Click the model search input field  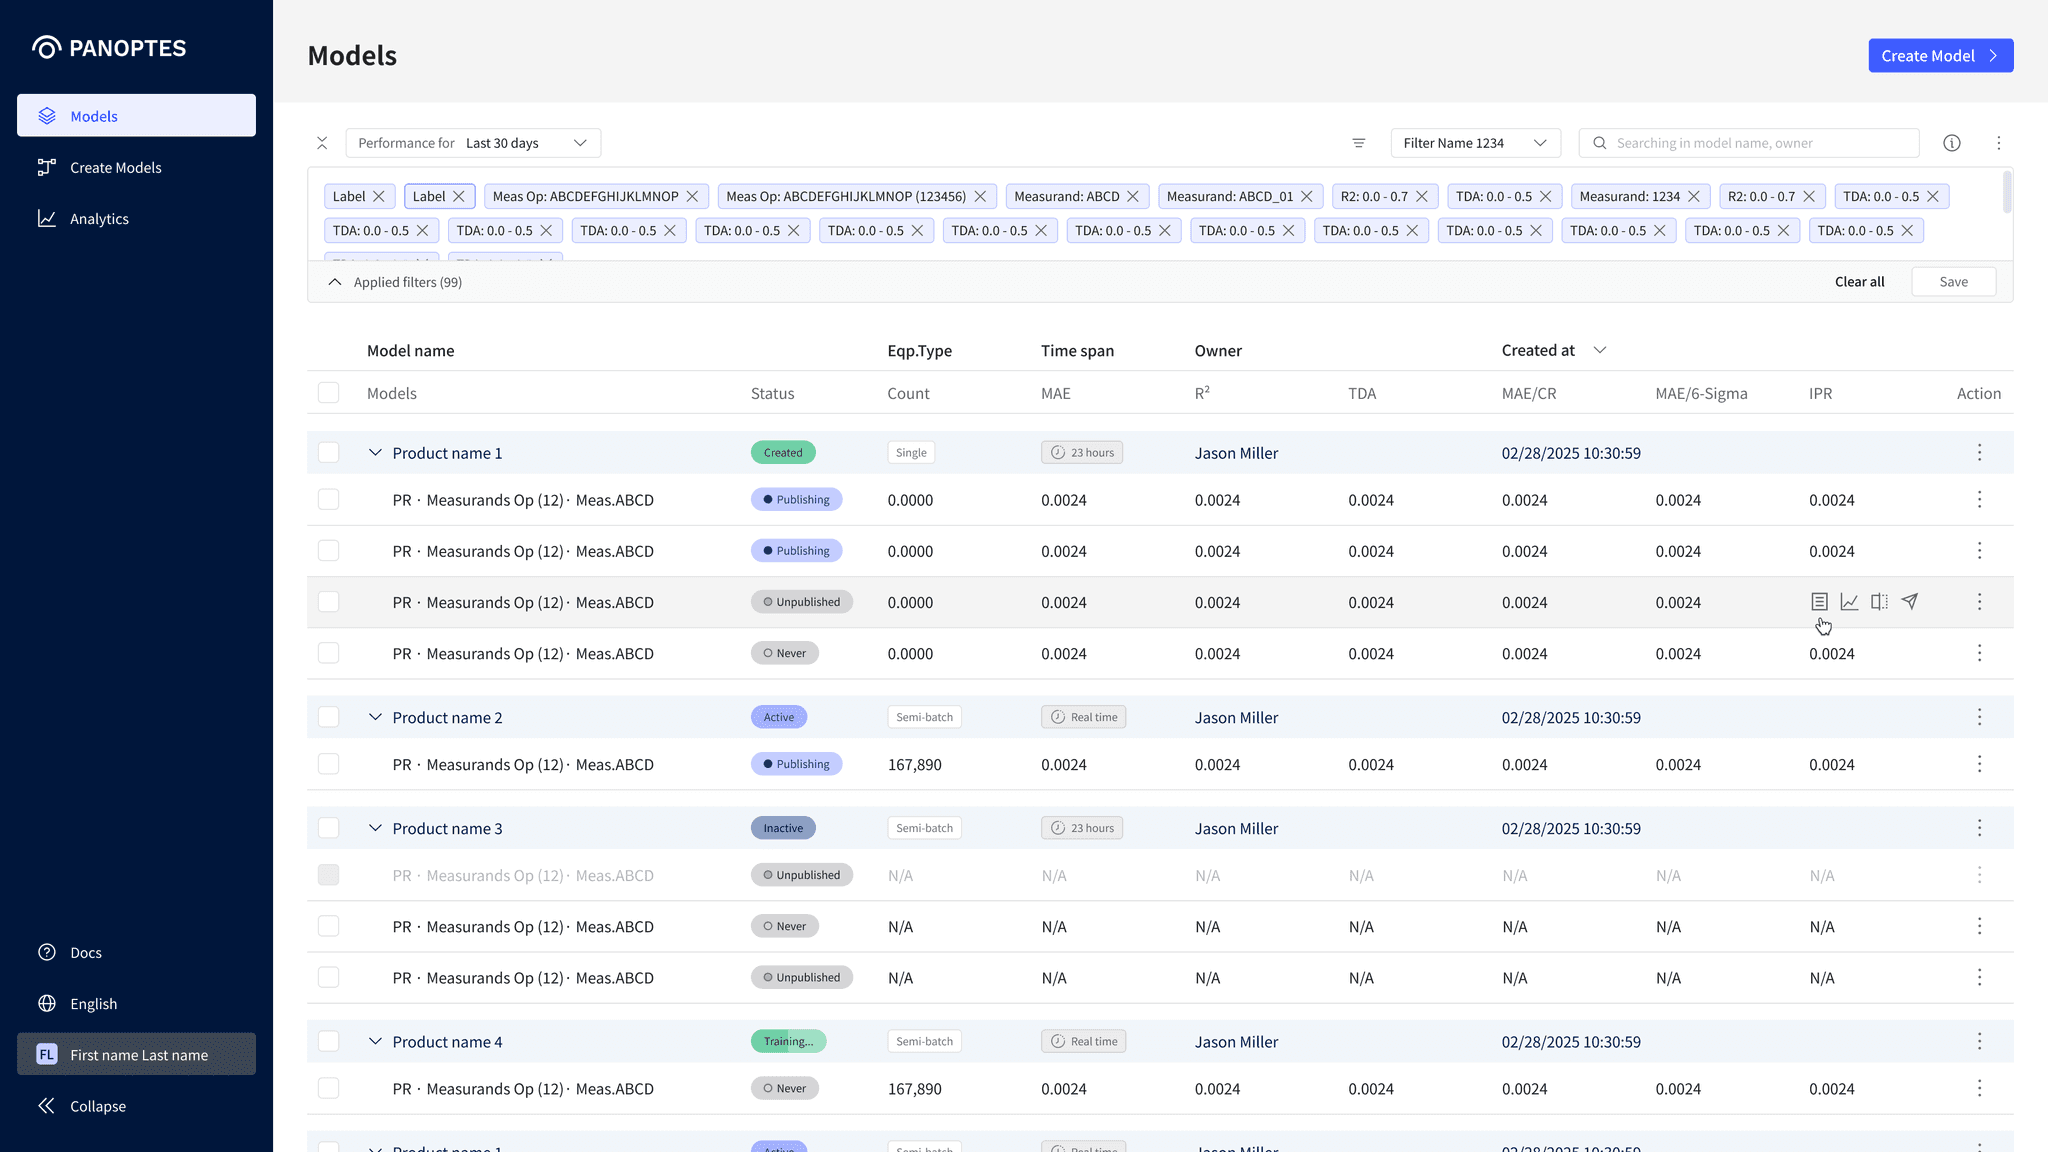(1760, 143)
